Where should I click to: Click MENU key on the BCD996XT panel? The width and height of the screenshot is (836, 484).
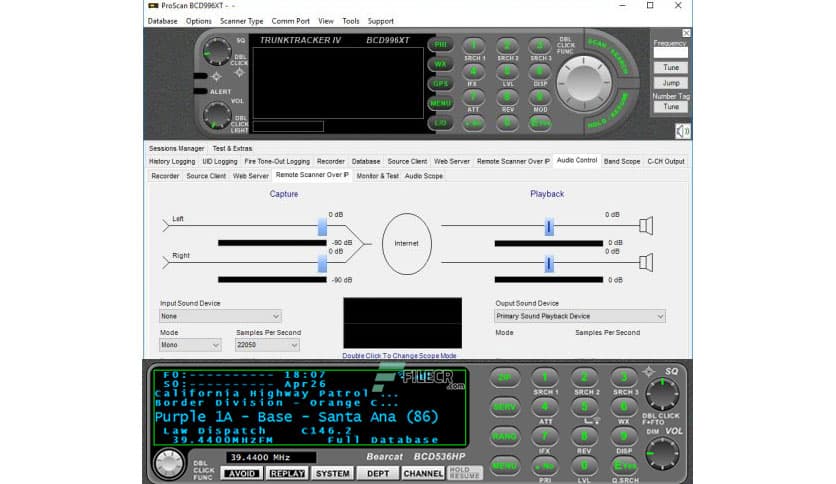(440, 103)
